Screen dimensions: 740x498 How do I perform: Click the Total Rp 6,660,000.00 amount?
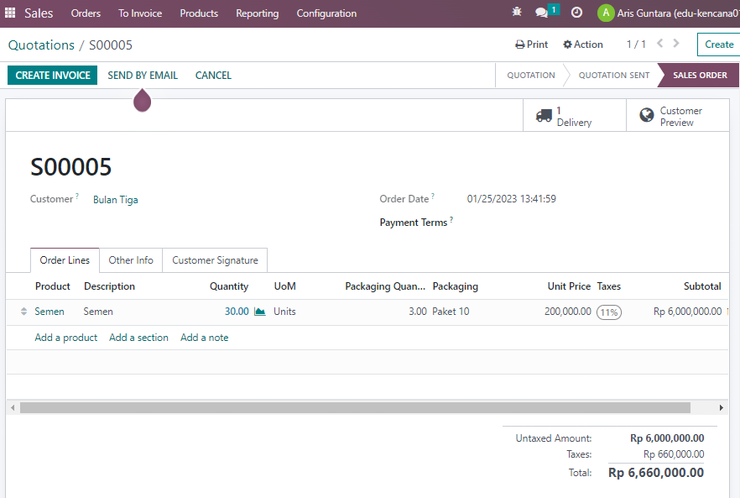656,473
